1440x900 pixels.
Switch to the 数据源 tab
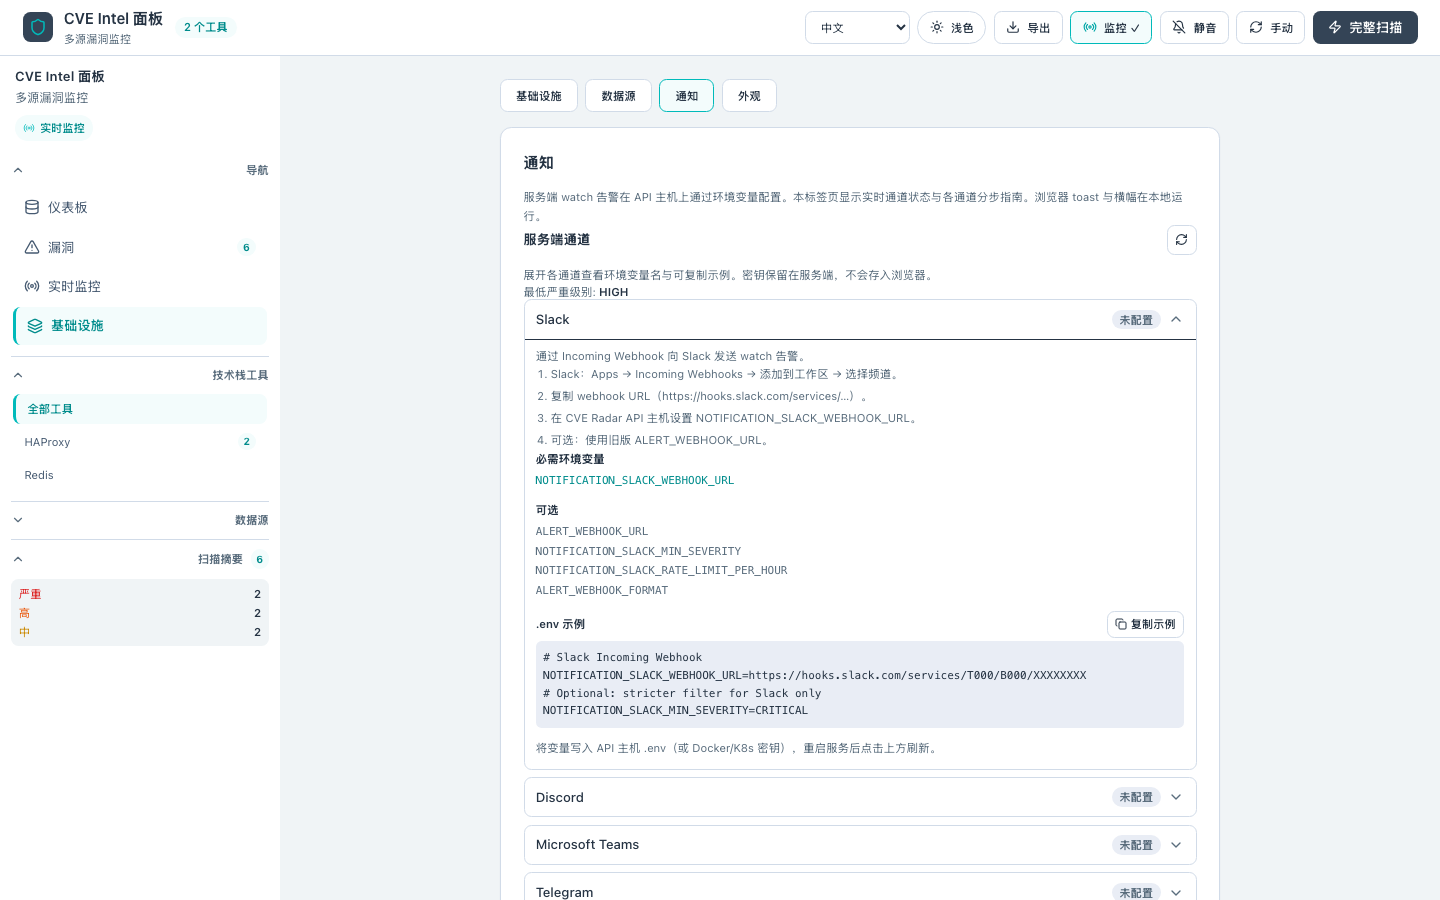click(x=618, y=96)
